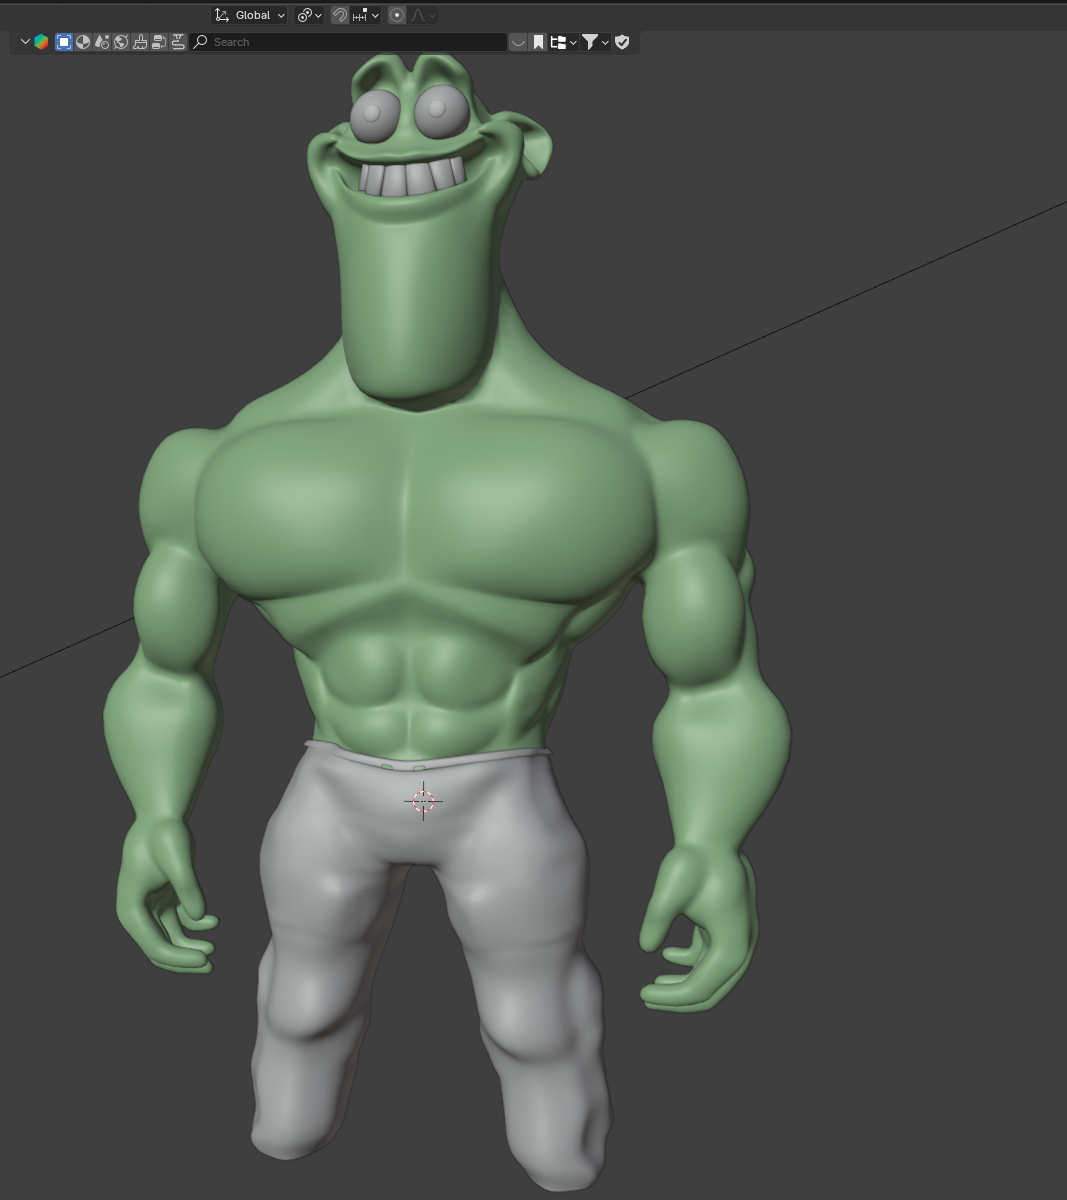The height and width of the screenshot is (1200, 1067).
Task: Open the pivot point dropdown
Action: (309, 15)
